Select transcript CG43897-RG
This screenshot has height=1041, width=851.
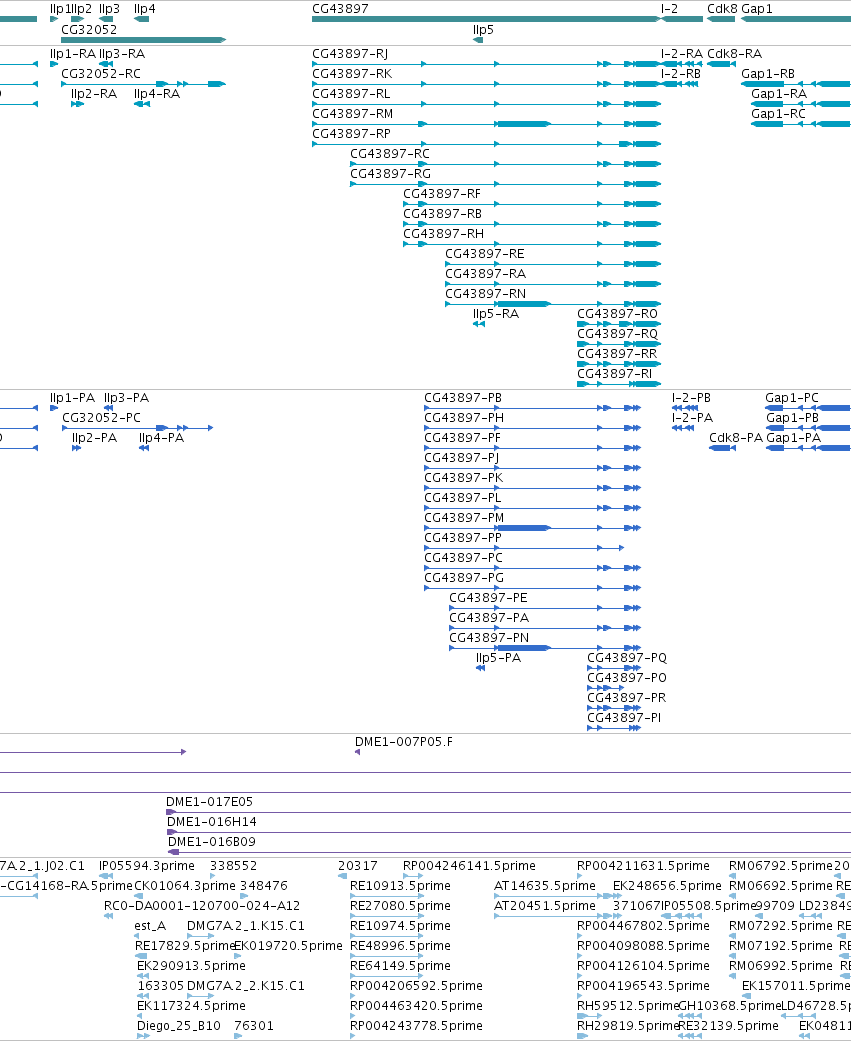(x=390, y=173)
